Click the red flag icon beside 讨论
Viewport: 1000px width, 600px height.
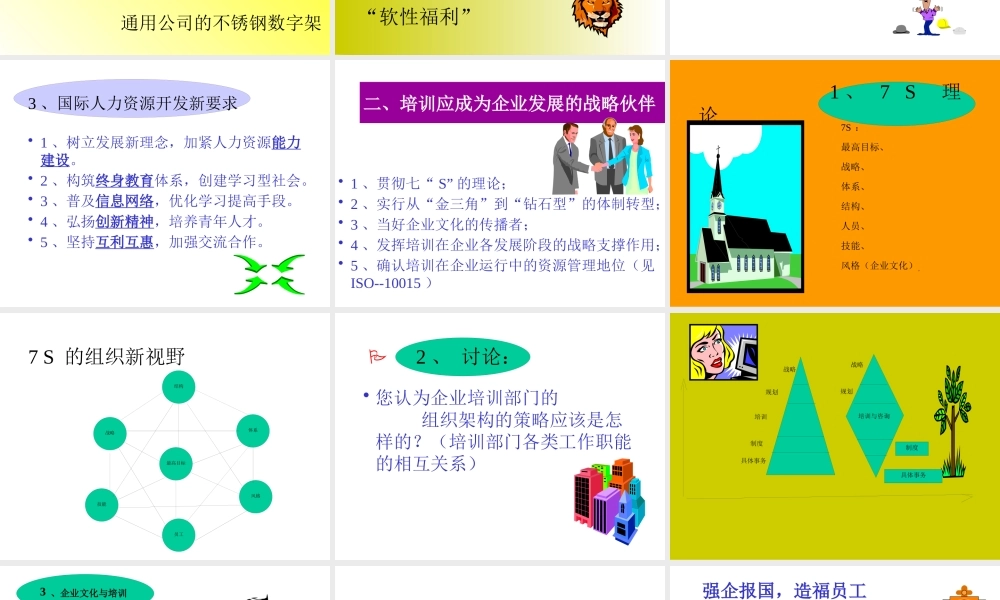coord(377,356)
